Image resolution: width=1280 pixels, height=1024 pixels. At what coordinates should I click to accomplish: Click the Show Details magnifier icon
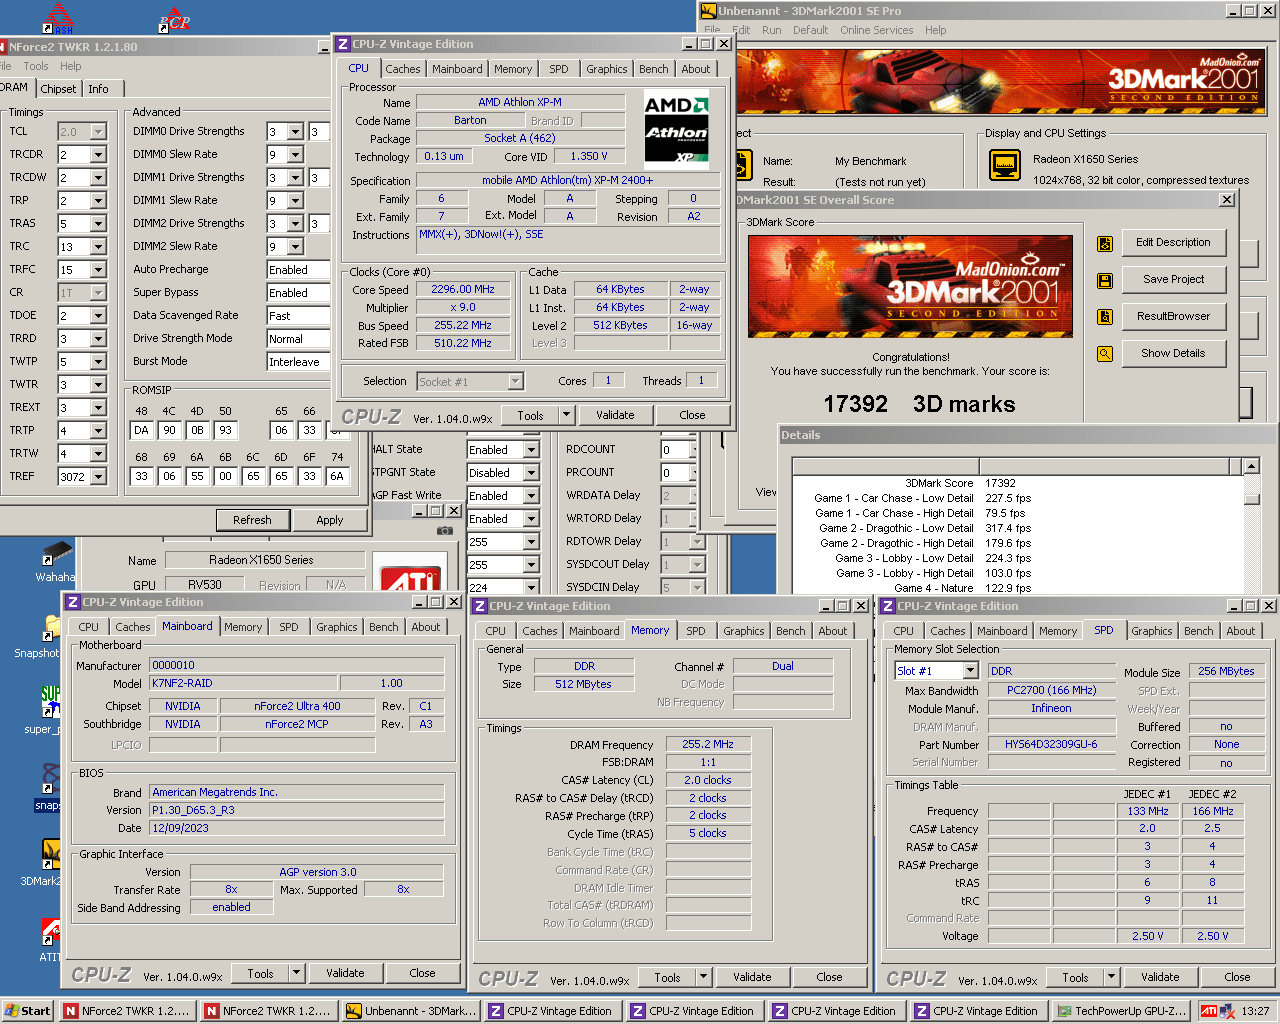tap(1105, 354)
